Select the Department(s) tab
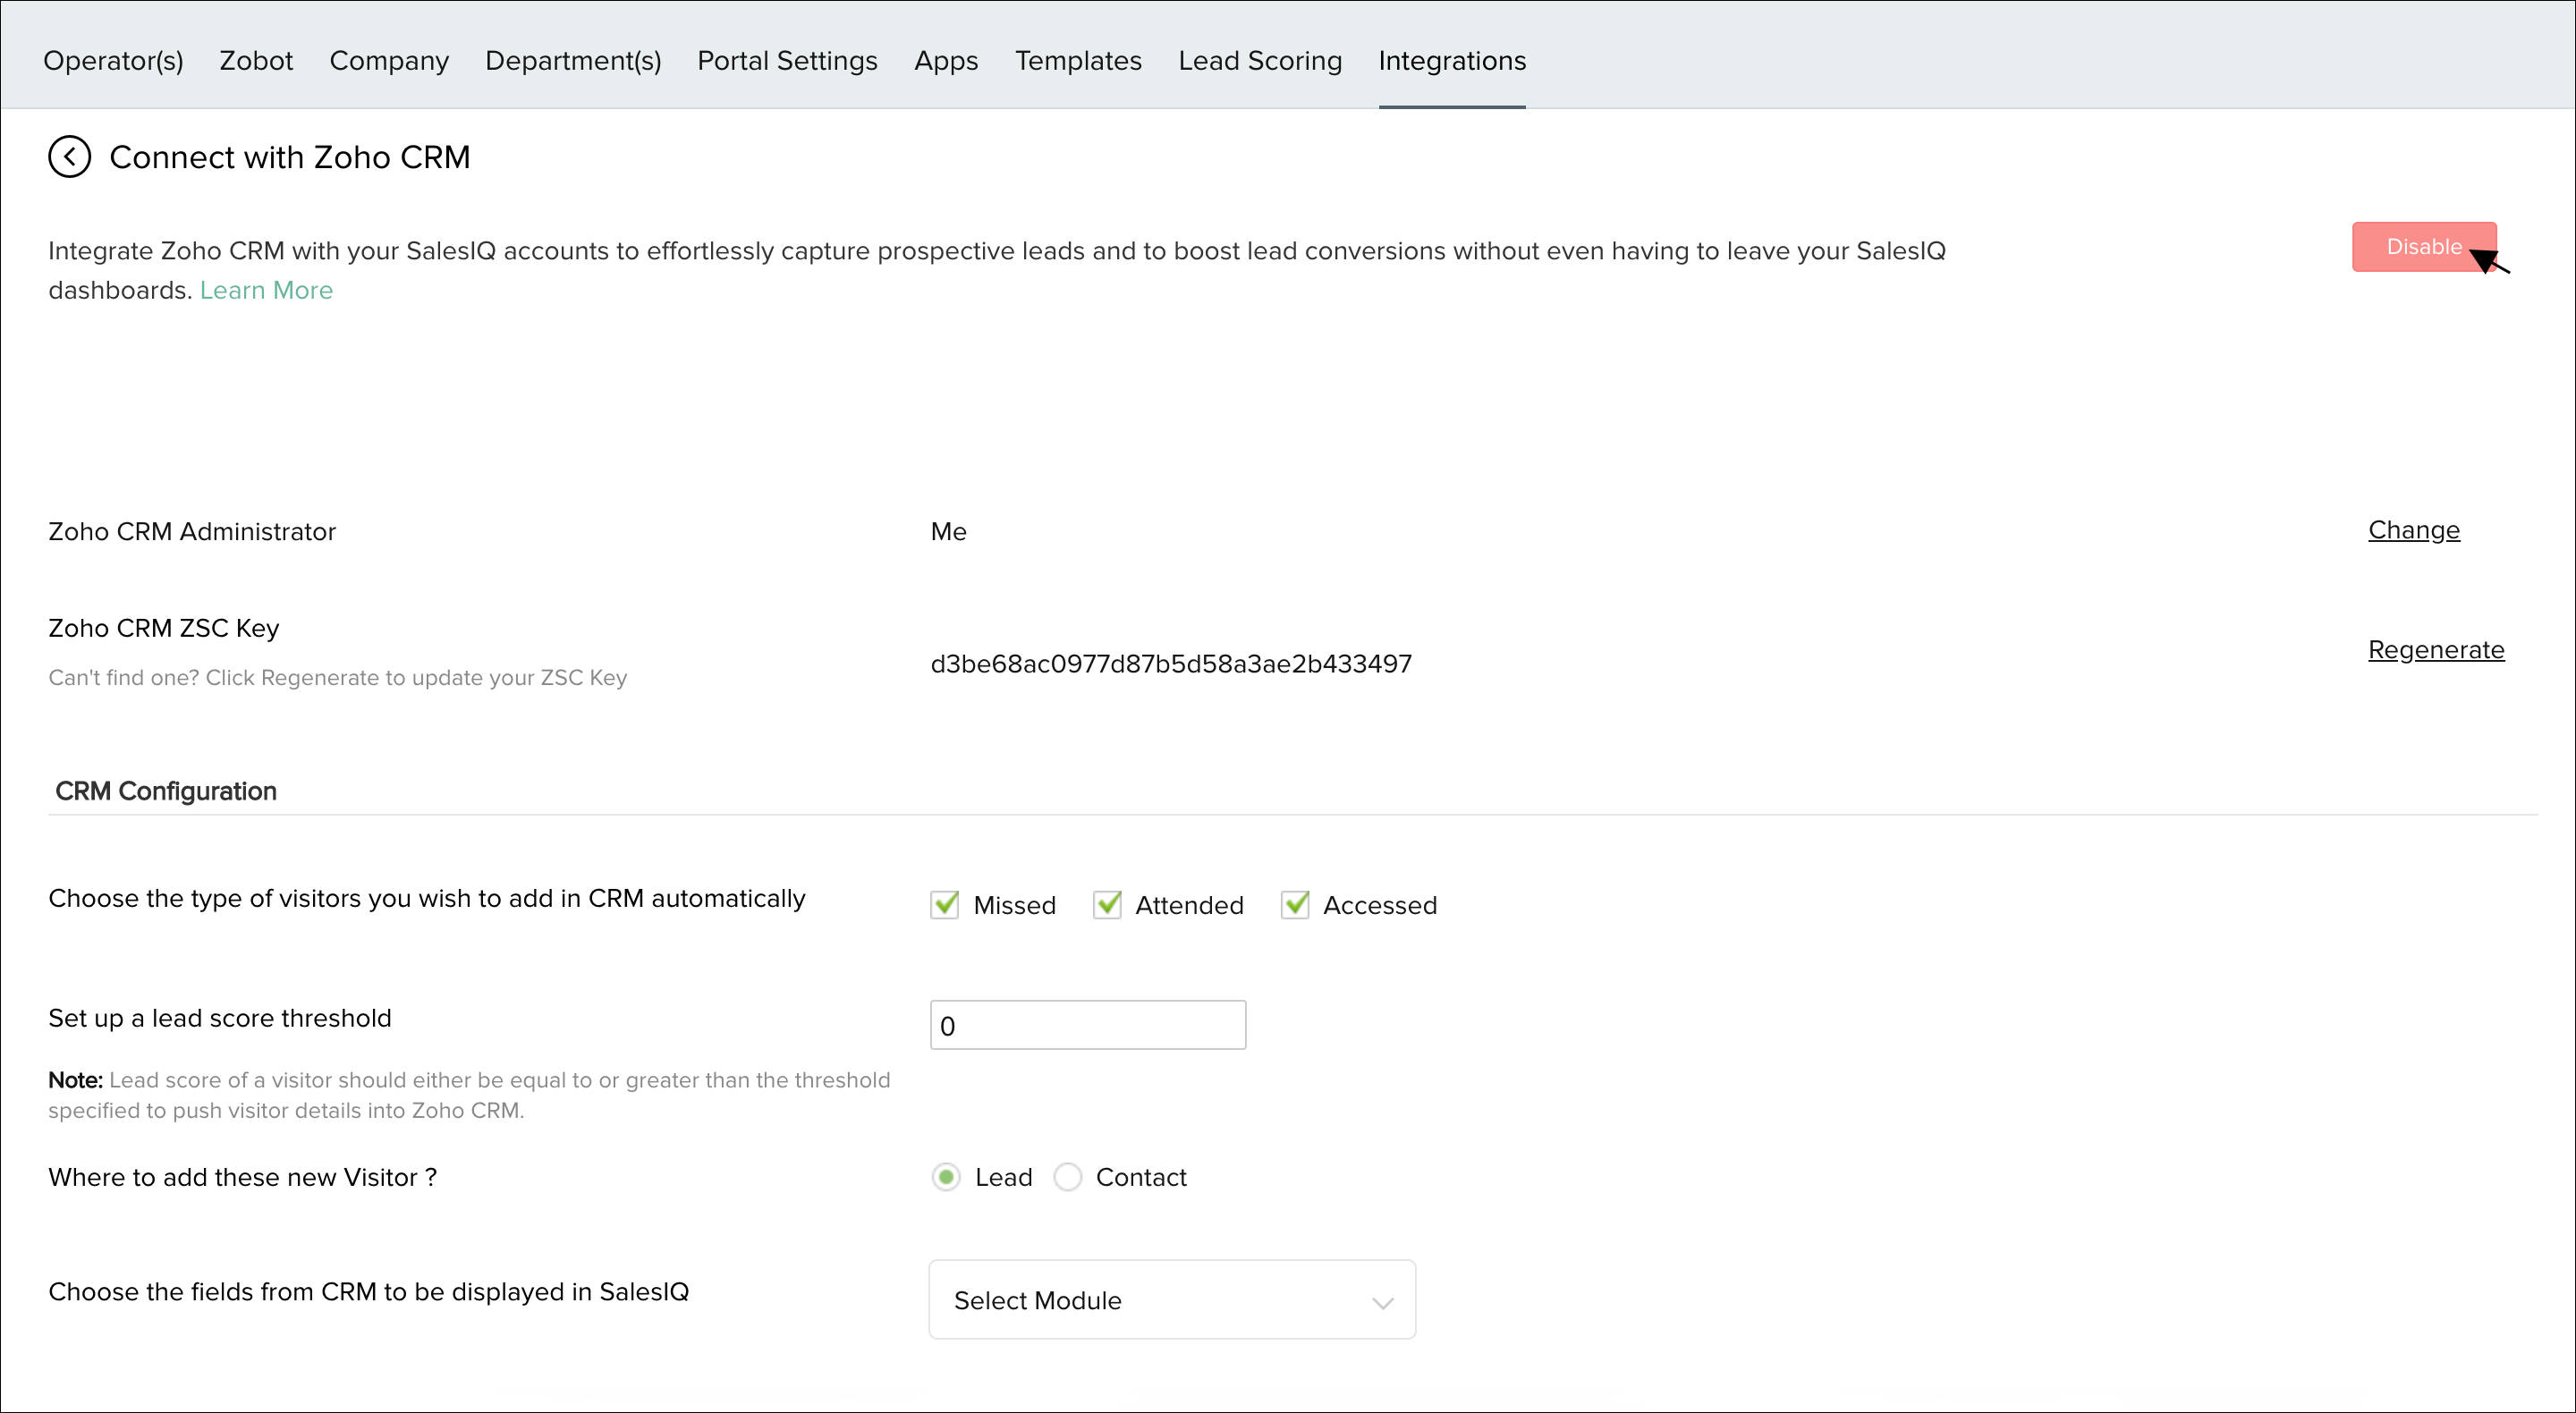Screen dimensions: 2576x1413 tap(573, 61)
